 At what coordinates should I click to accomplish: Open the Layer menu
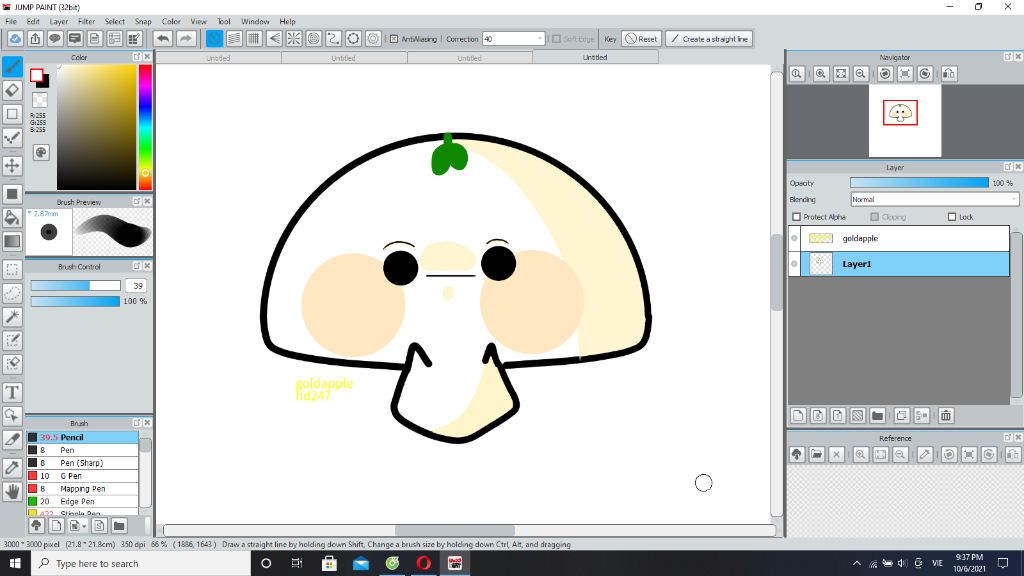click(x=59, y=22)
